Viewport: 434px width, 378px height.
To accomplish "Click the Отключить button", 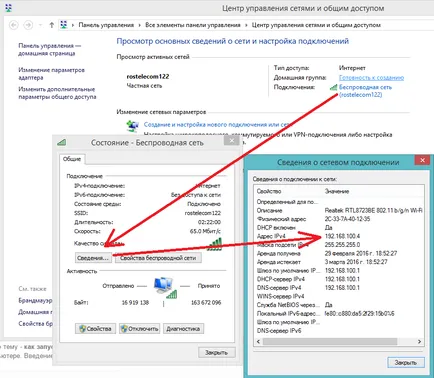I will point(139,329).
